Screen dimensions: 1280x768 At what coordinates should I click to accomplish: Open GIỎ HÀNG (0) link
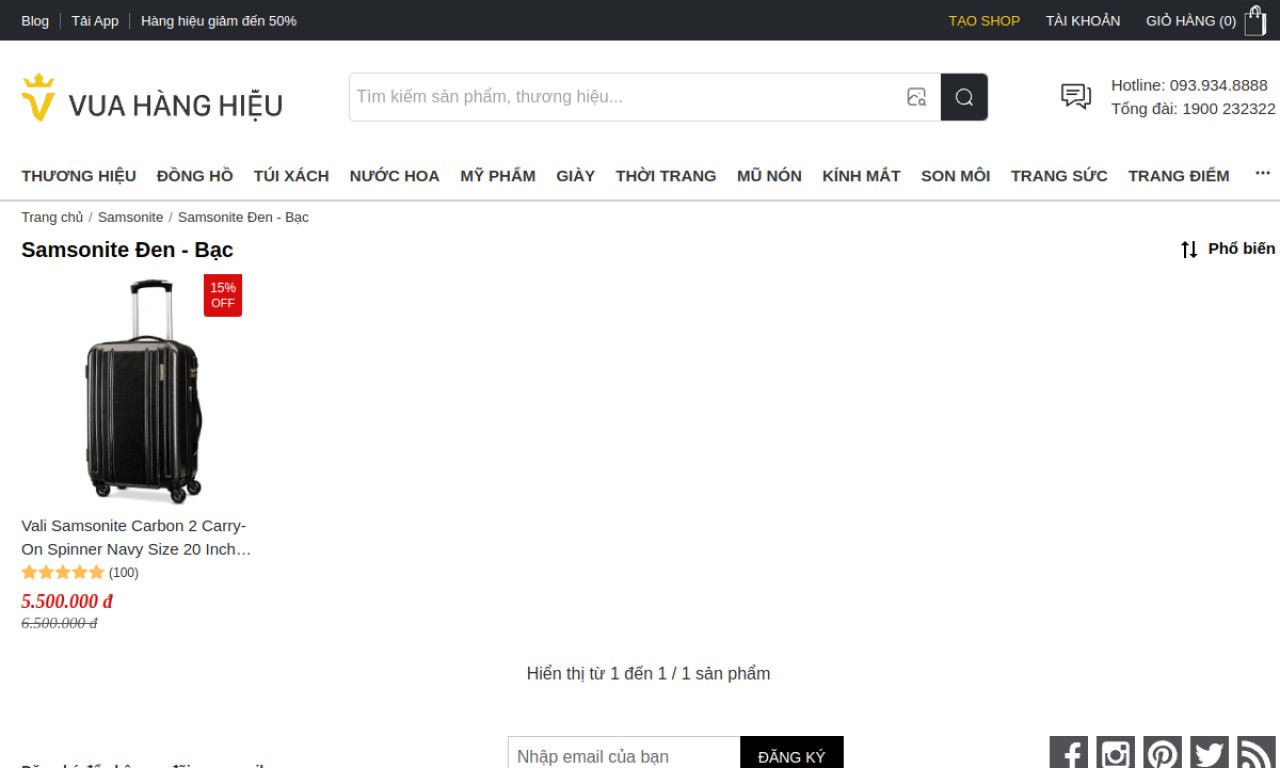1191,21
